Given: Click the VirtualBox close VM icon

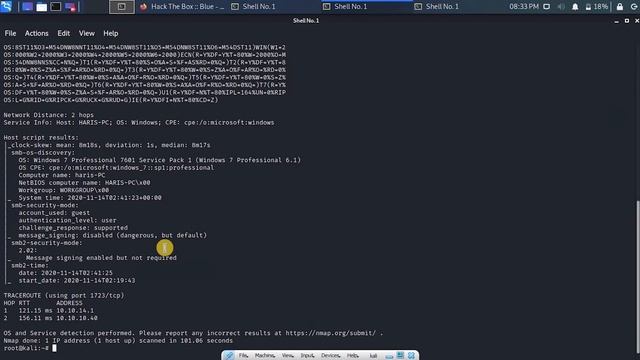Looking at the screenshot, I should coord(411,356).
